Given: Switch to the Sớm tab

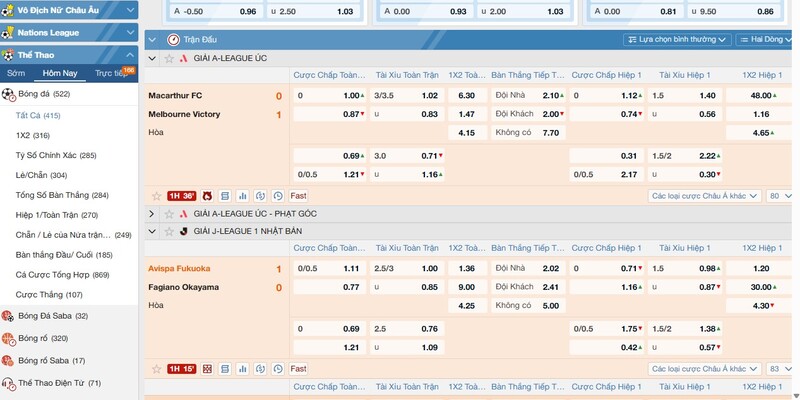Looking at the screenshot, I should click(16, 74).
